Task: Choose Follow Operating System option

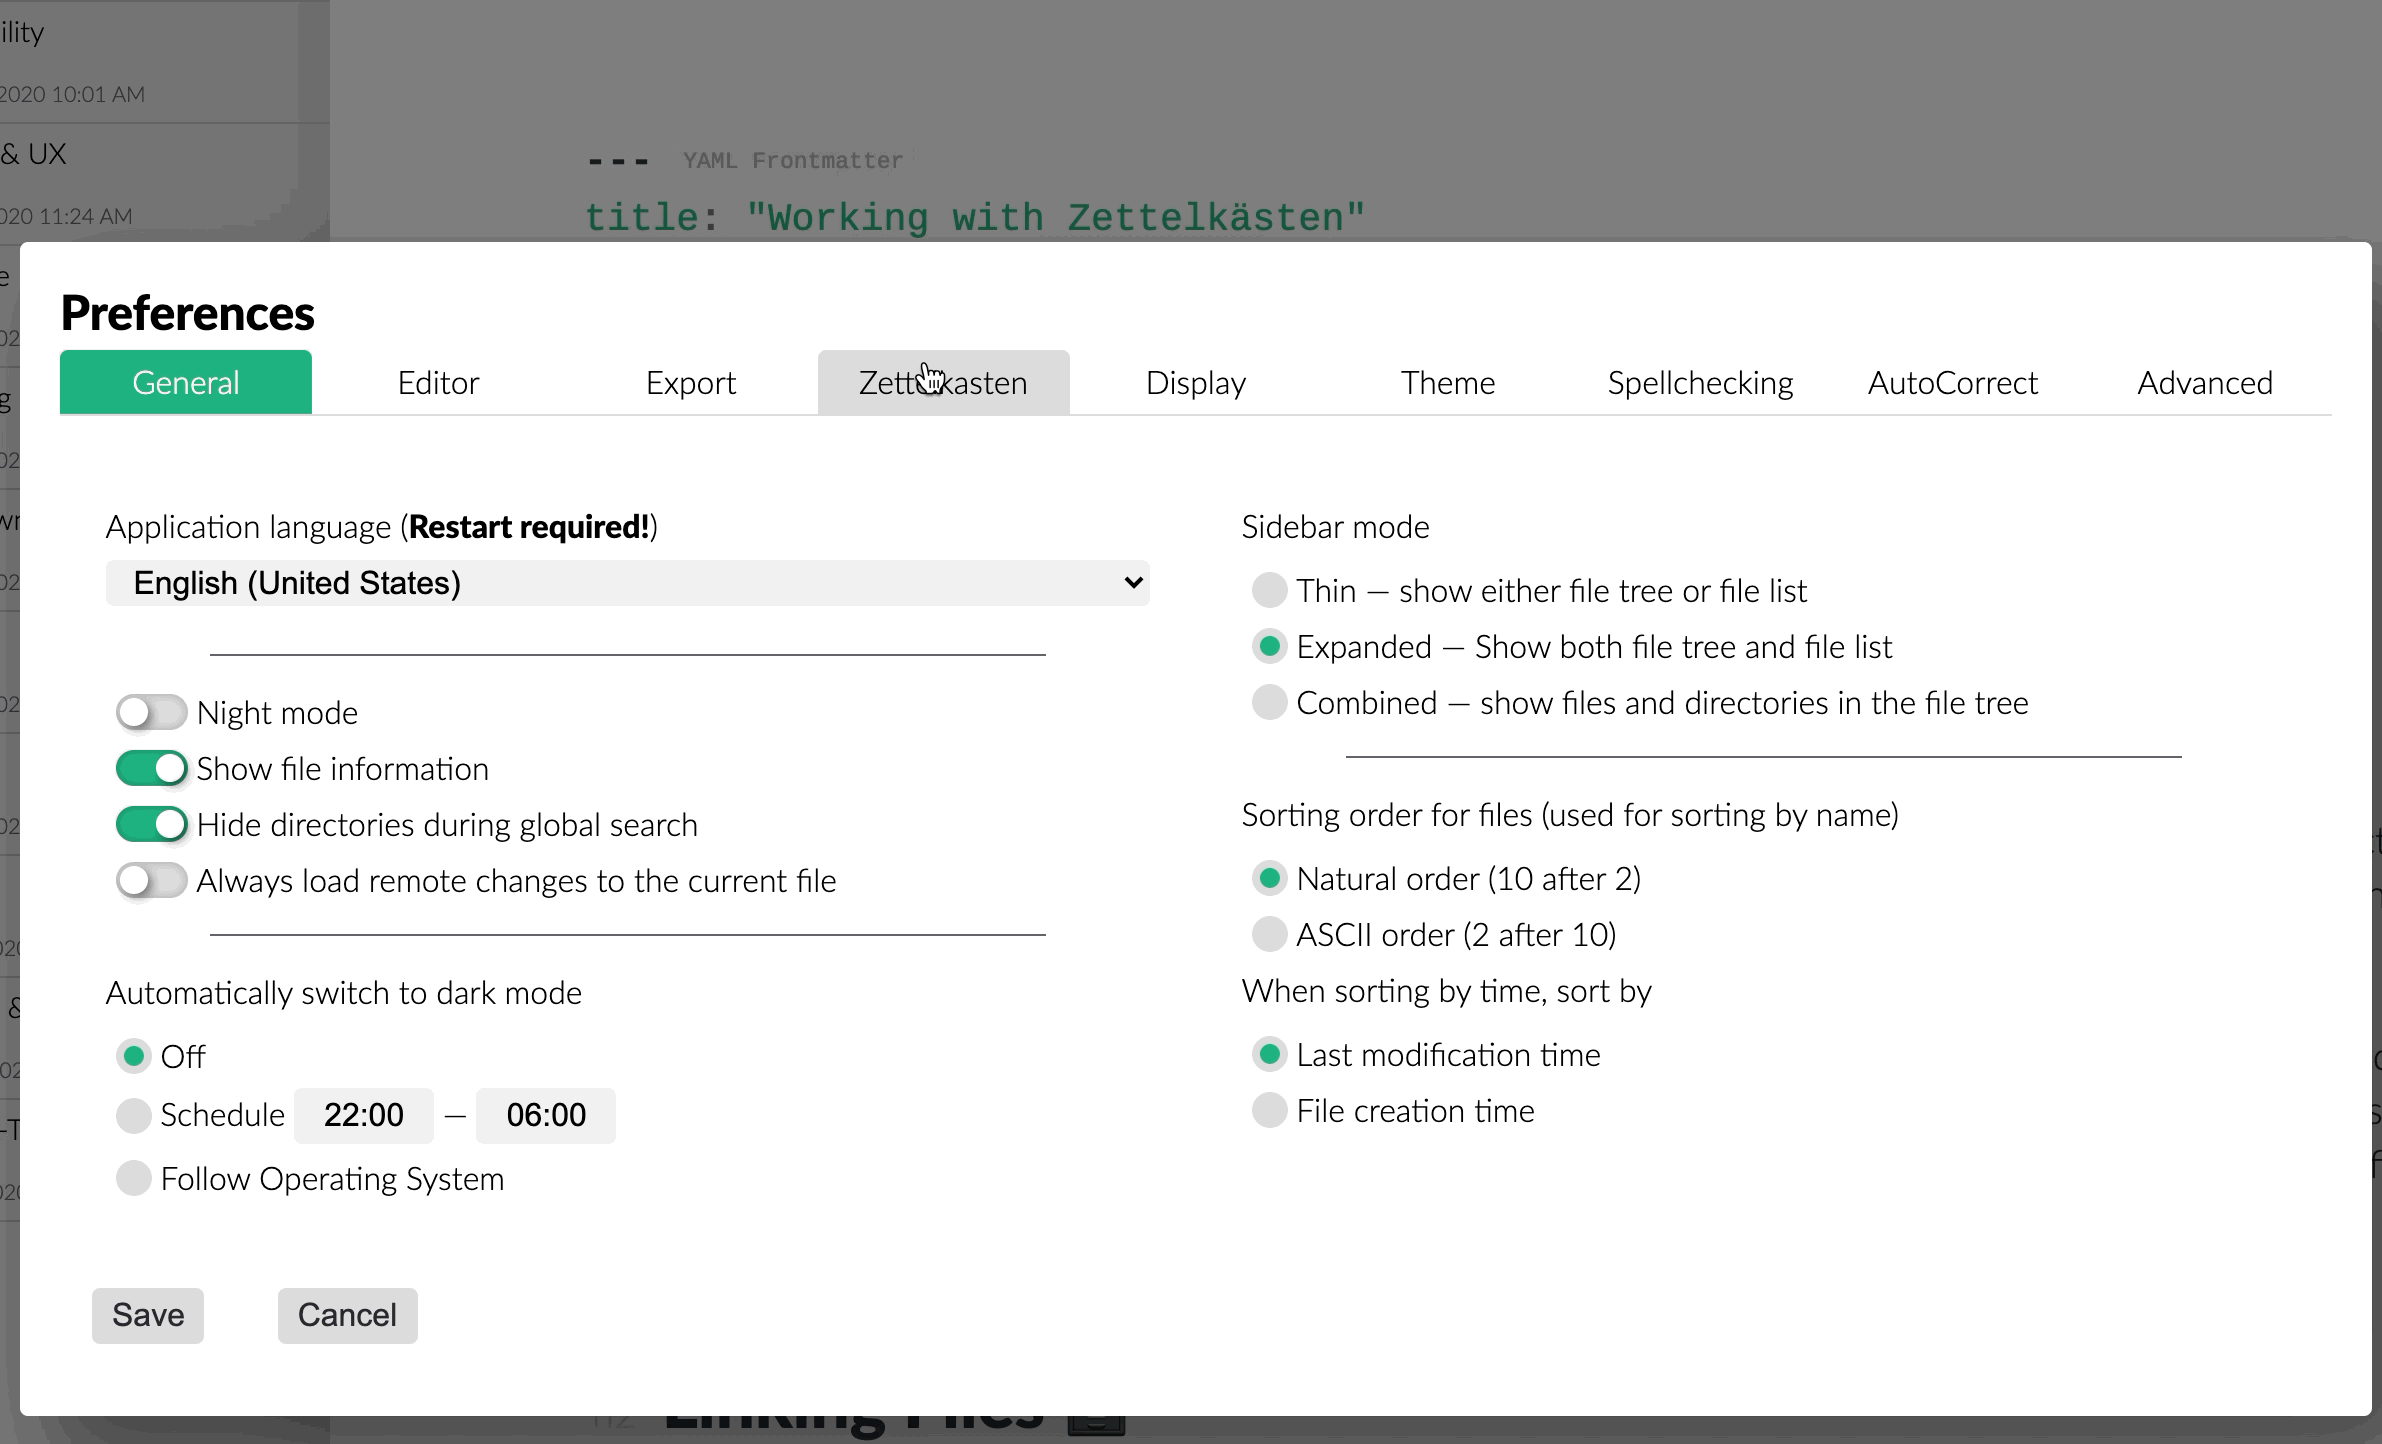Action: coord(133,1178)
